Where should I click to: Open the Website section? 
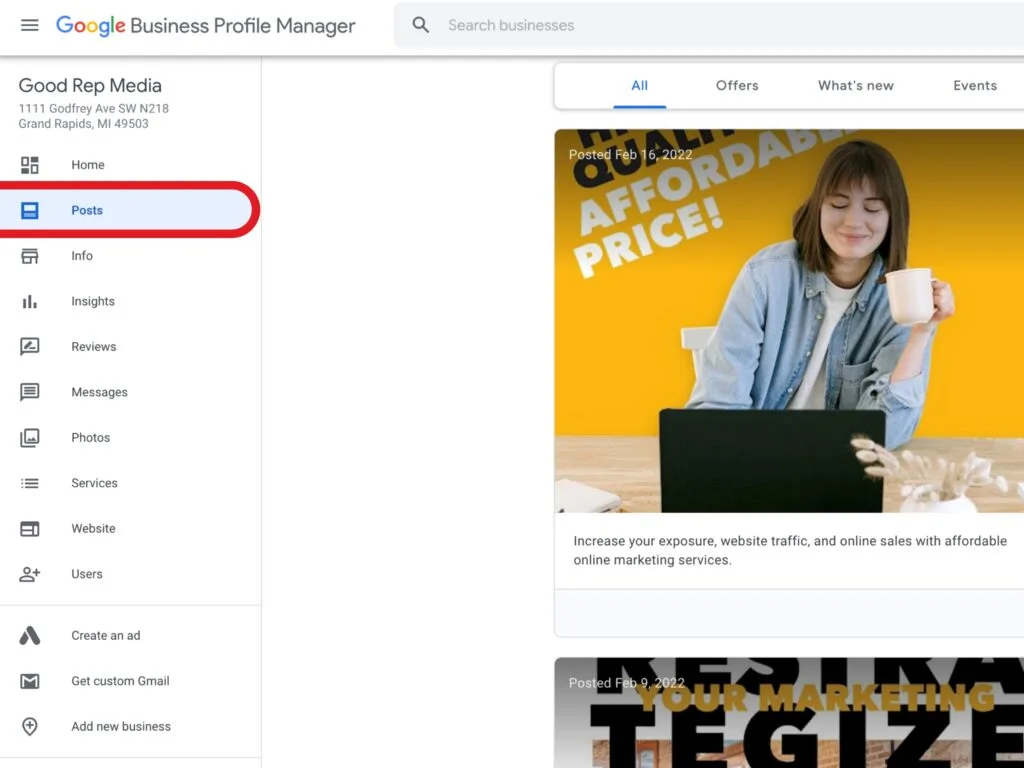pyautogui.click(x=93, y=529)
